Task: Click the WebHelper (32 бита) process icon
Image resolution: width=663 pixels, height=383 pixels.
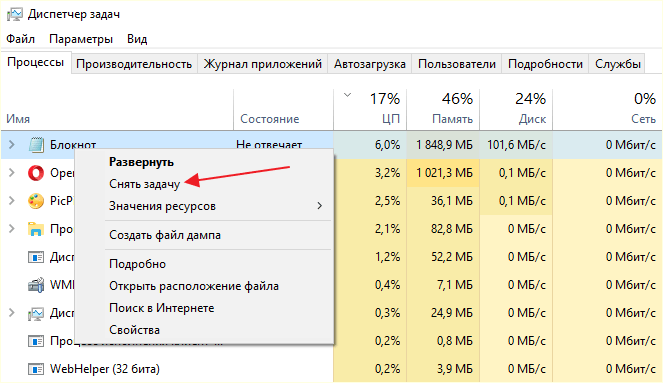Action: pyautogui.click(x=36, y=369)
